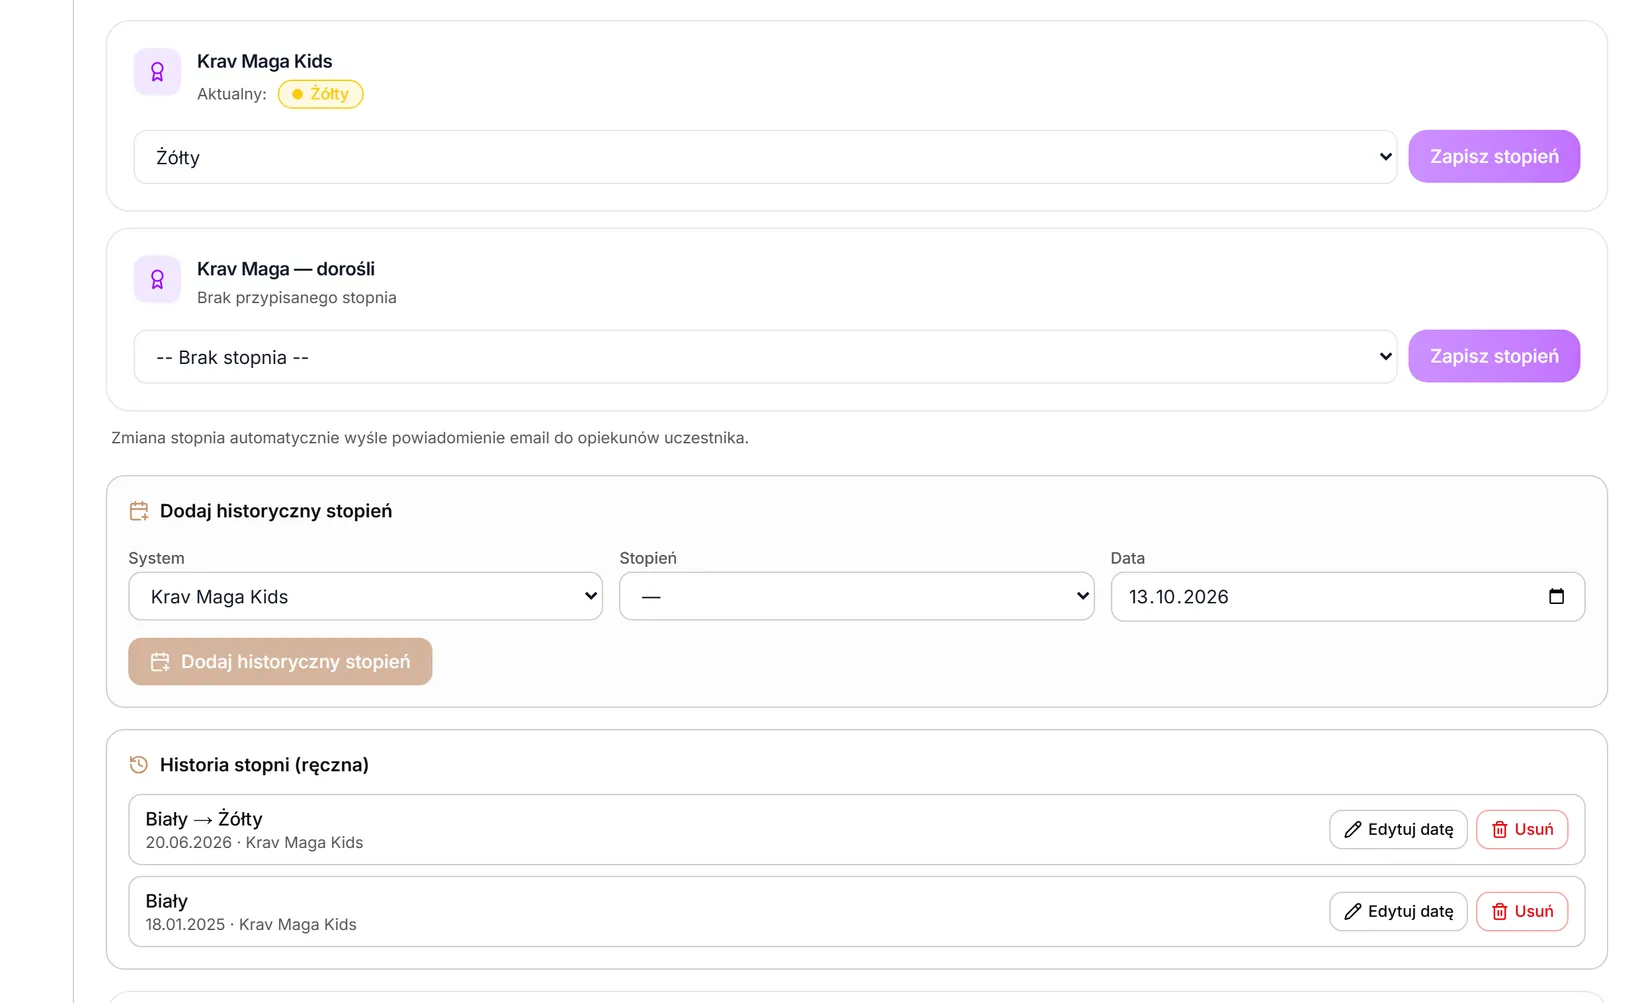Click the Krav Maga — dorośli badge icon

[157, 280]
